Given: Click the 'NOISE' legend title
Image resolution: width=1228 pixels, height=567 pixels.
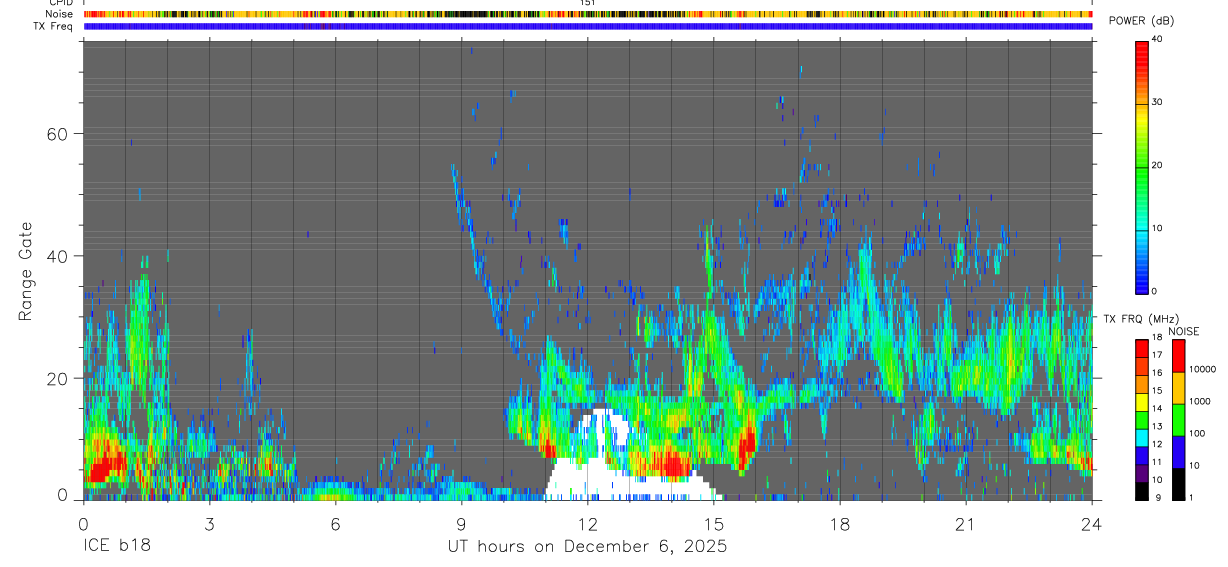Looking at the screenshot, I should [x=1184, y=332].
